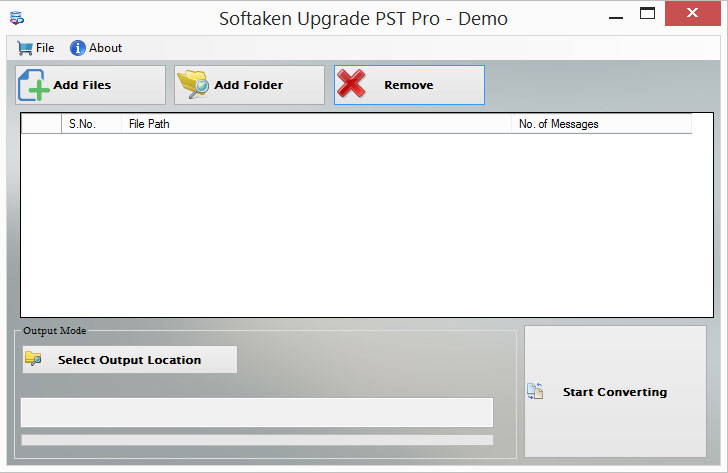The width and height of the screenshot is (728, 473).
Task: Maximize the Softaken window
Action: [647, 14]
